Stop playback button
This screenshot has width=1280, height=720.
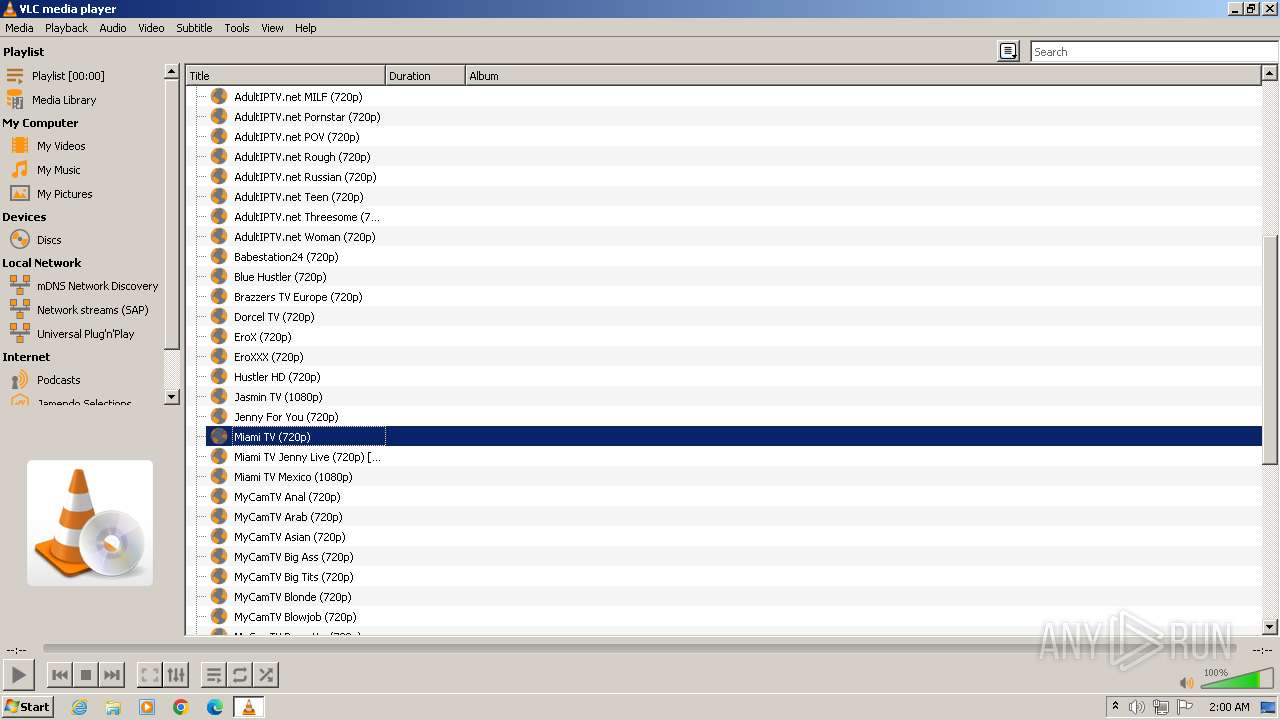pos(86,675)
